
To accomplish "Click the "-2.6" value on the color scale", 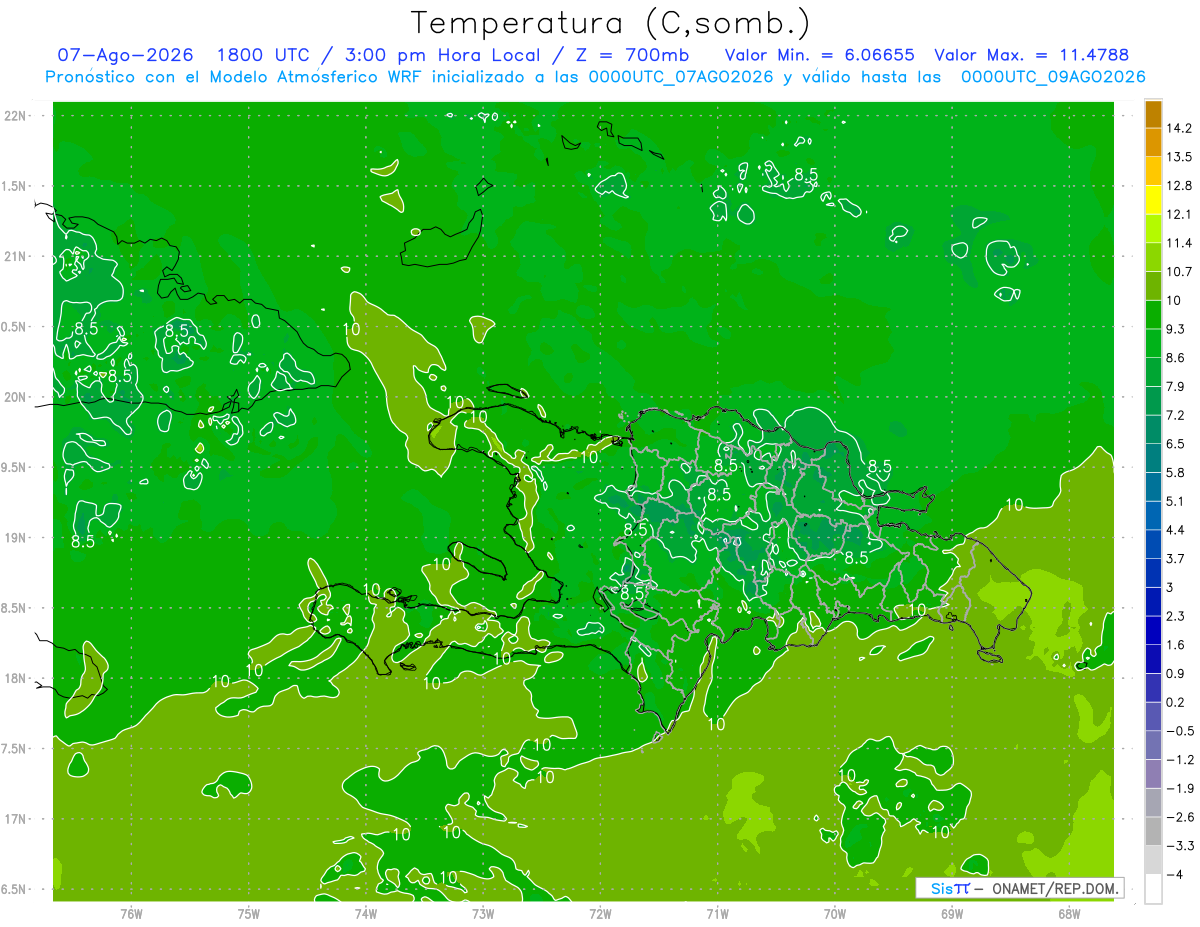I will (x=1179, y=817).
